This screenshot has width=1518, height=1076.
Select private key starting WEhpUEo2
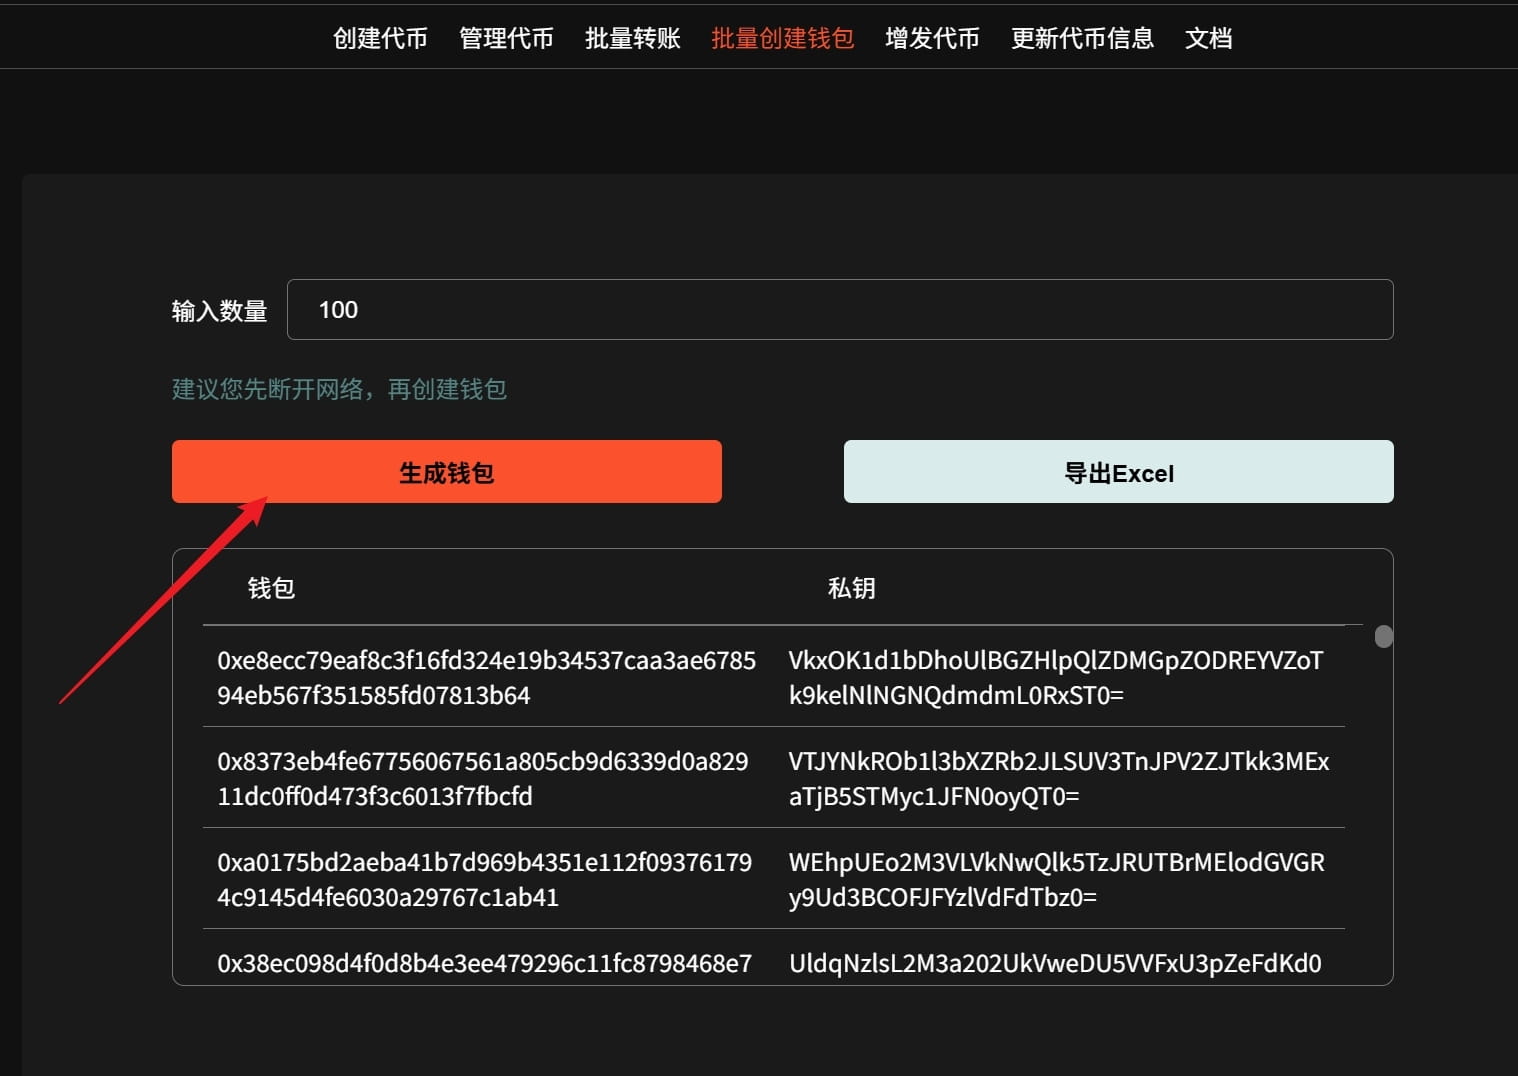(1057, 880)
